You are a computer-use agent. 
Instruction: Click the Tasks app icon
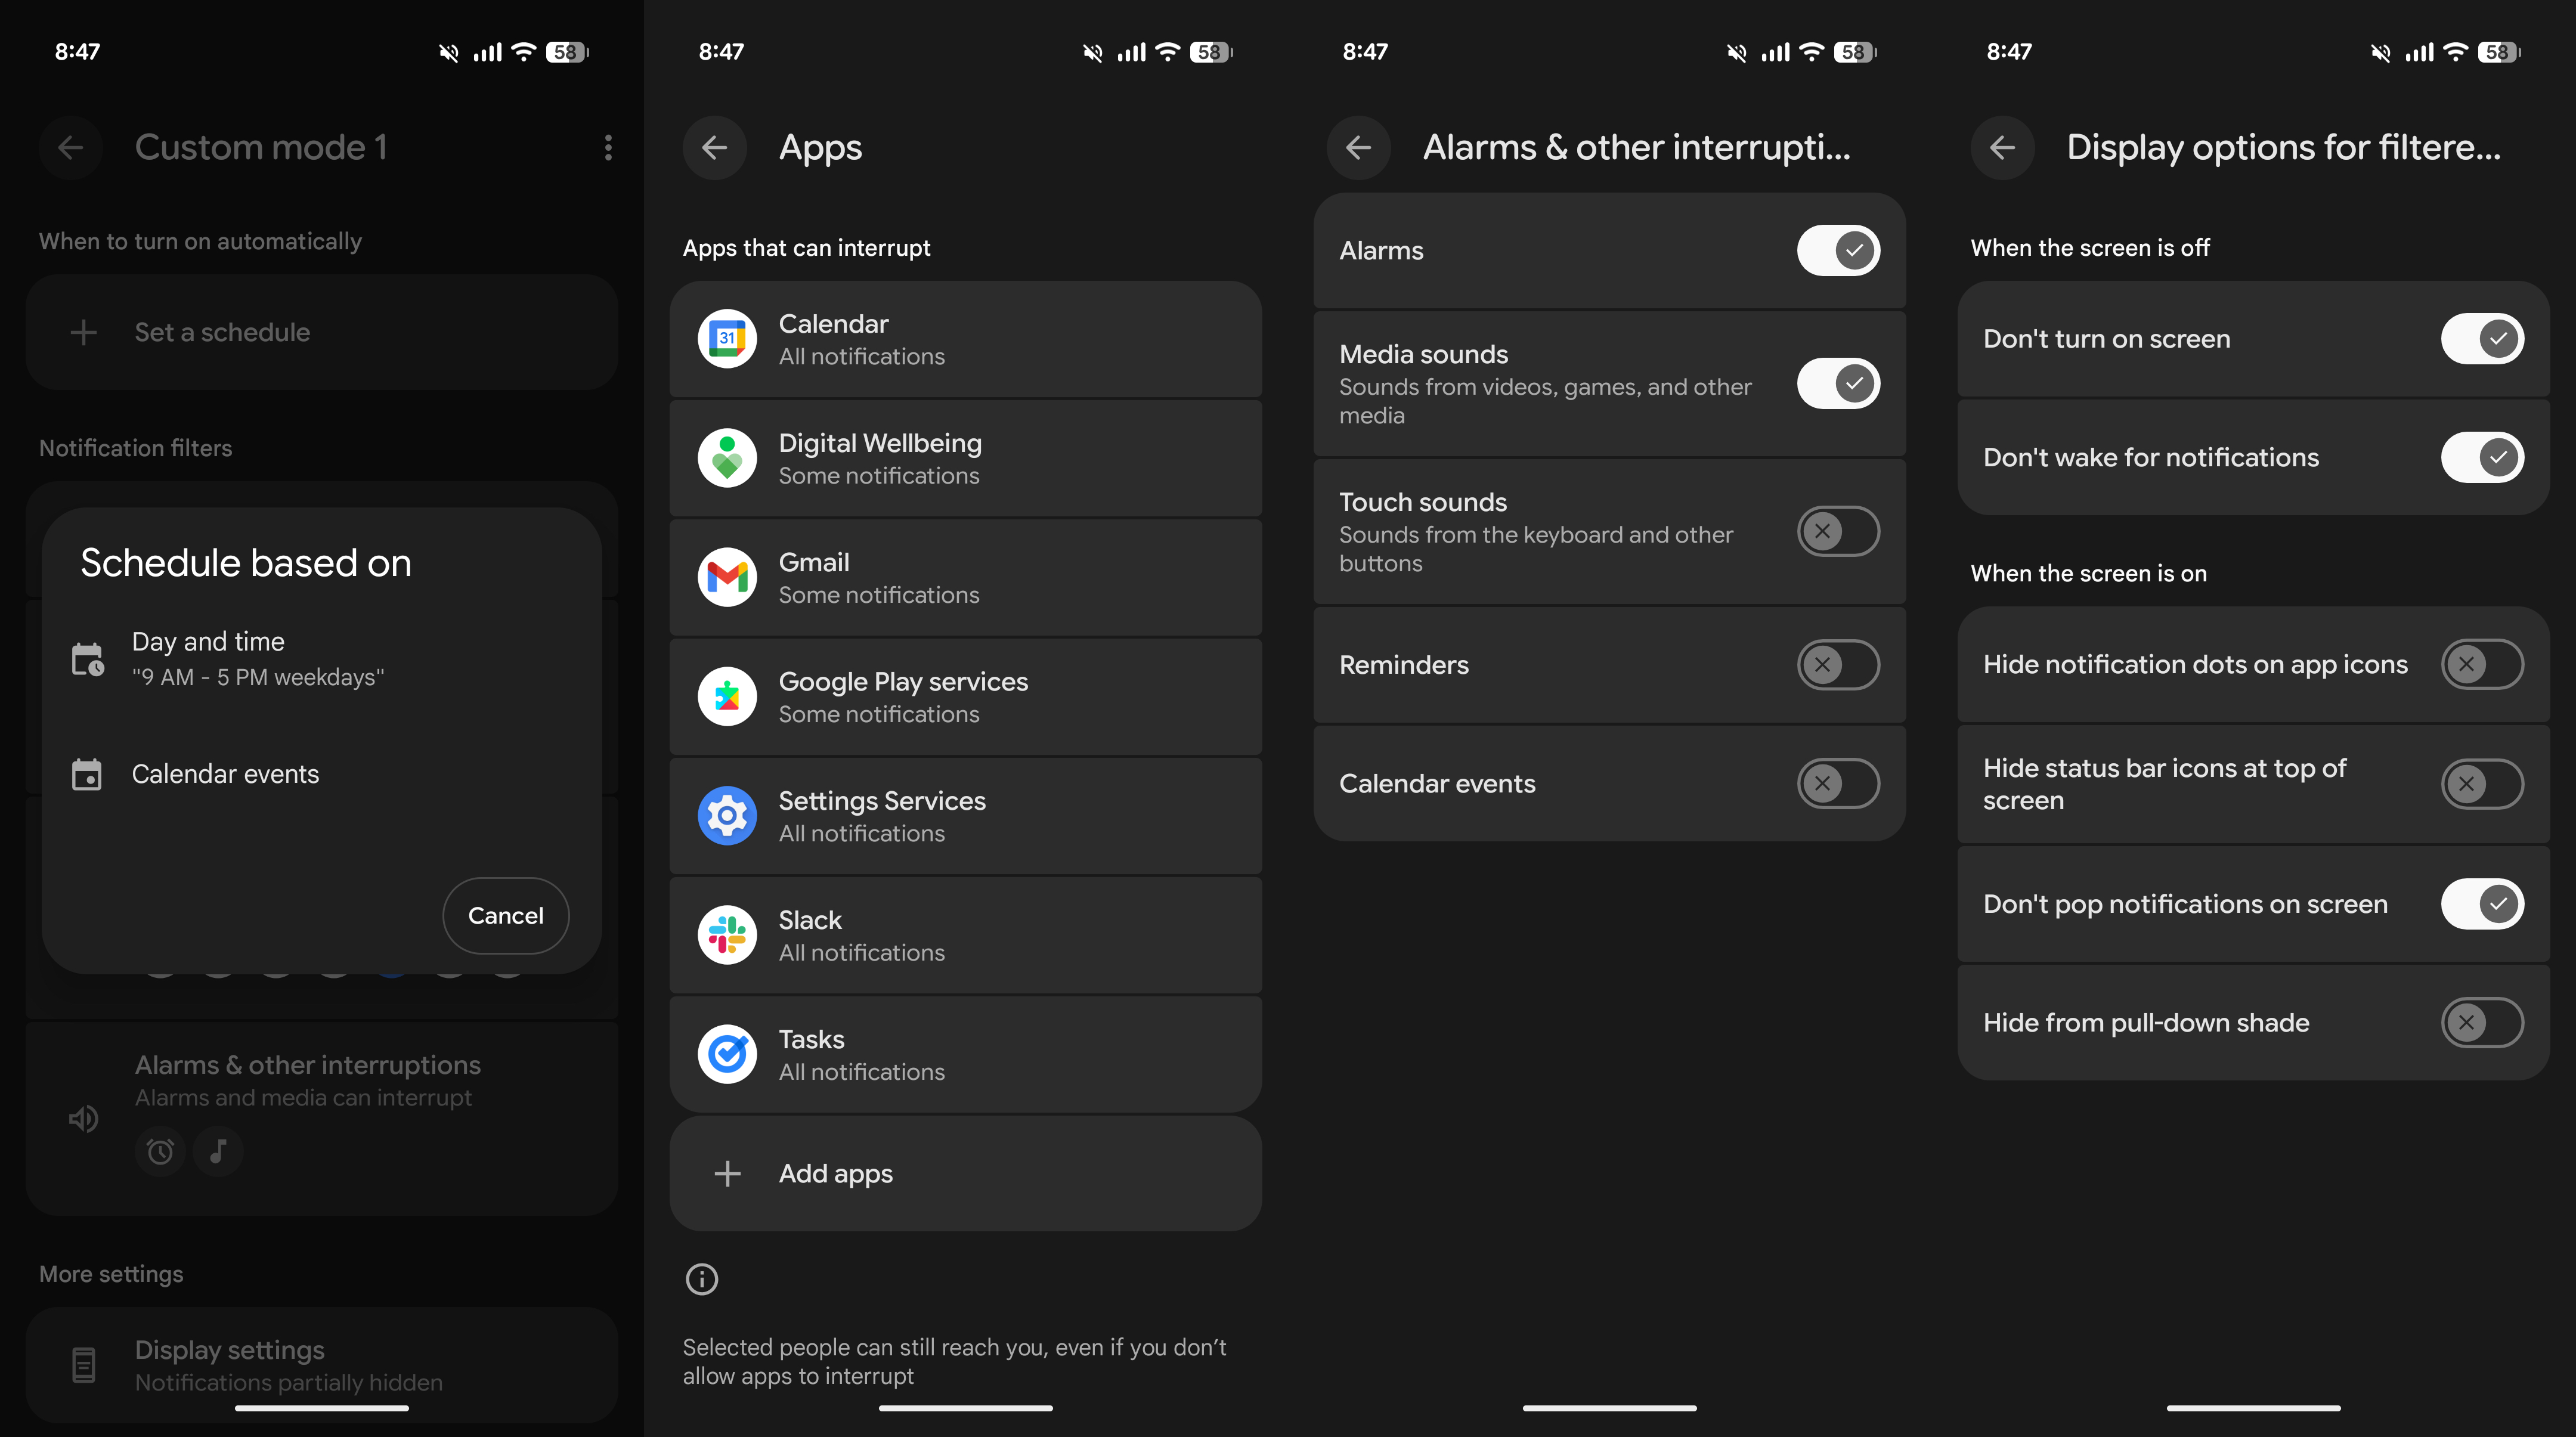click(x=727, y=1053)
